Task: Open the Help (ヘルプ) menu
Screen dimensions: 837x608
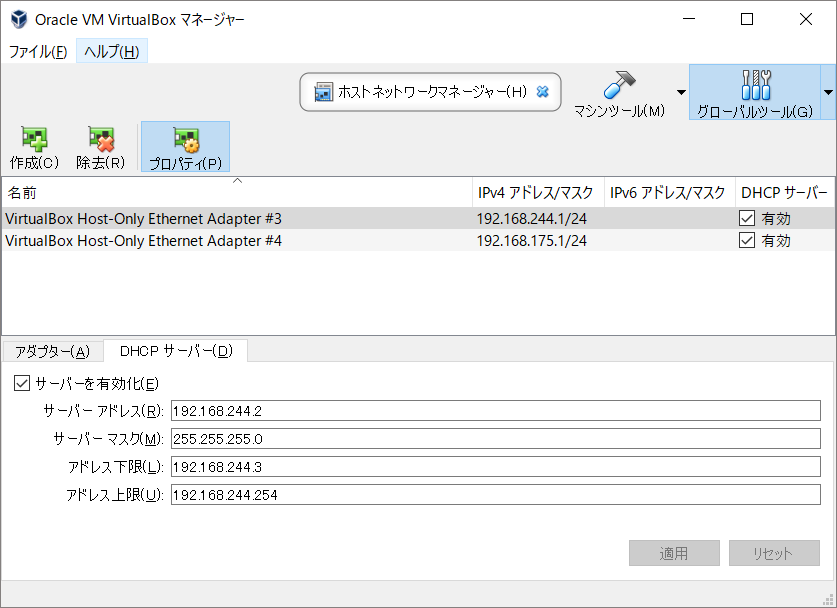Action: (112, 52)
